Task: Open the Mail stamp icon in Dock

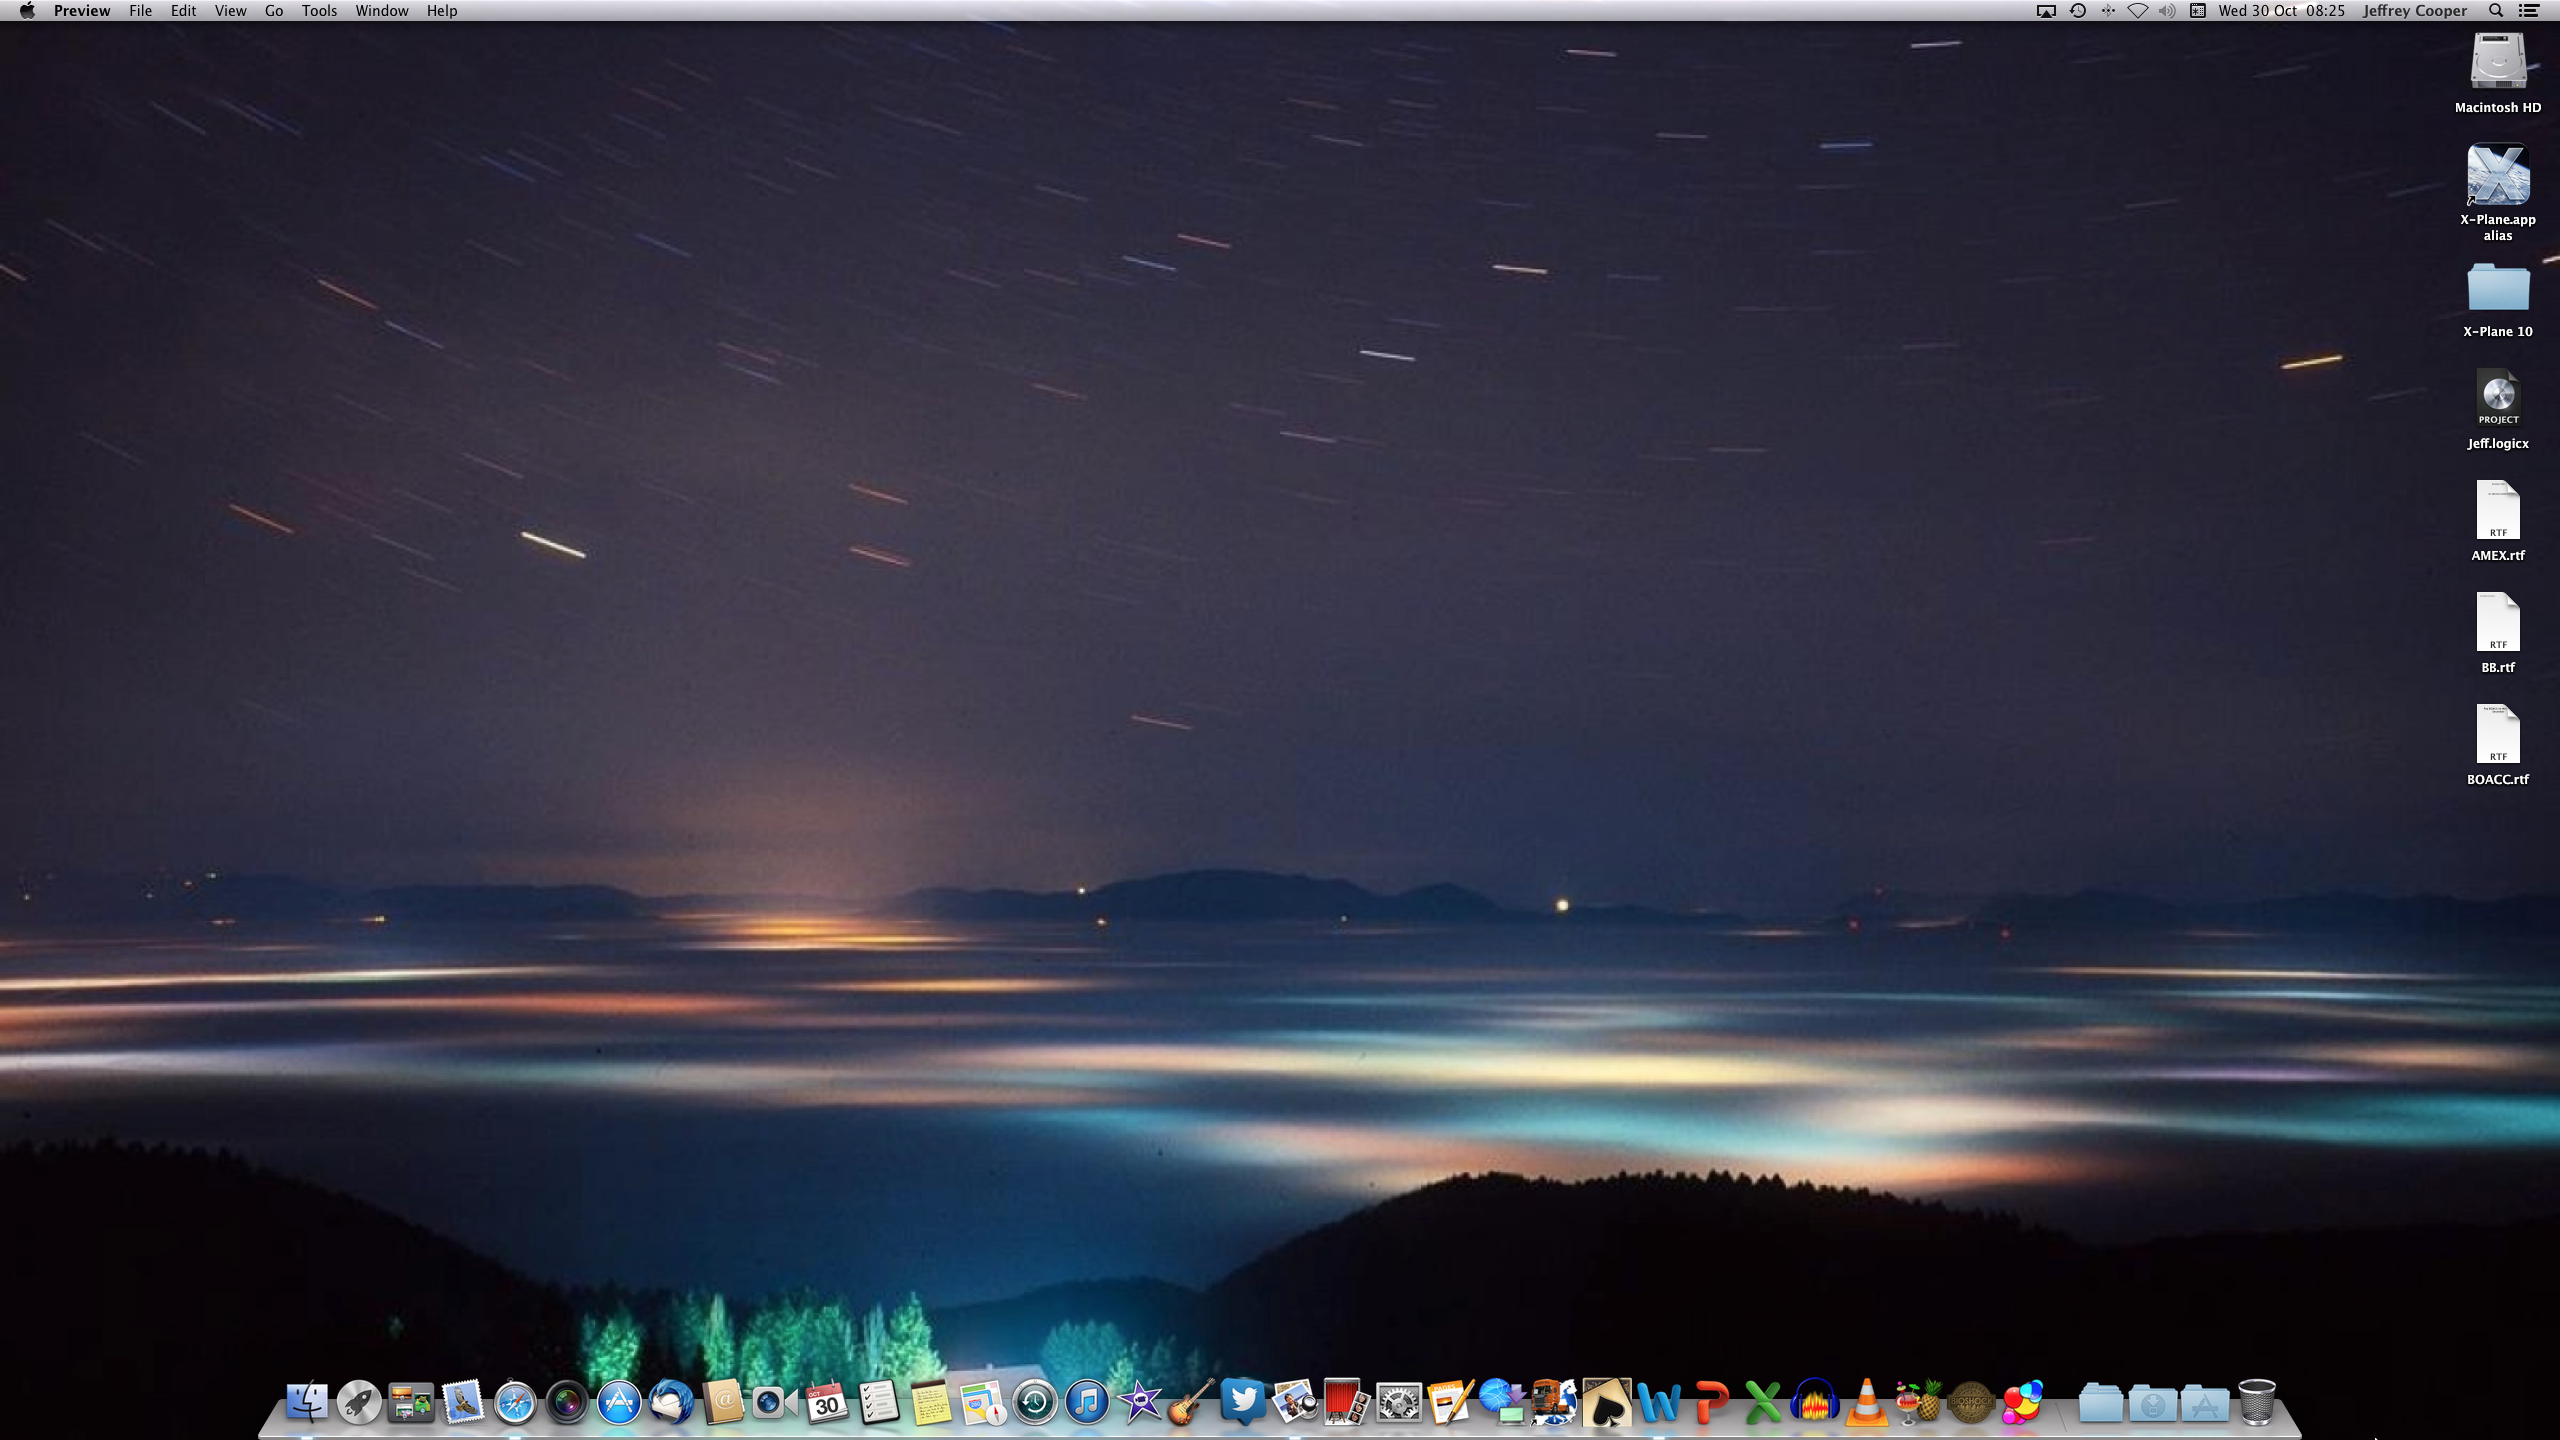Action: [x=463, y=1402]
